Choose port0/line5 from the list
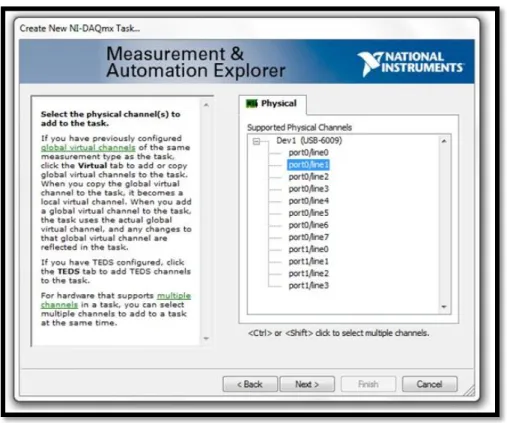The image size is (507, 423). (308, 213)
